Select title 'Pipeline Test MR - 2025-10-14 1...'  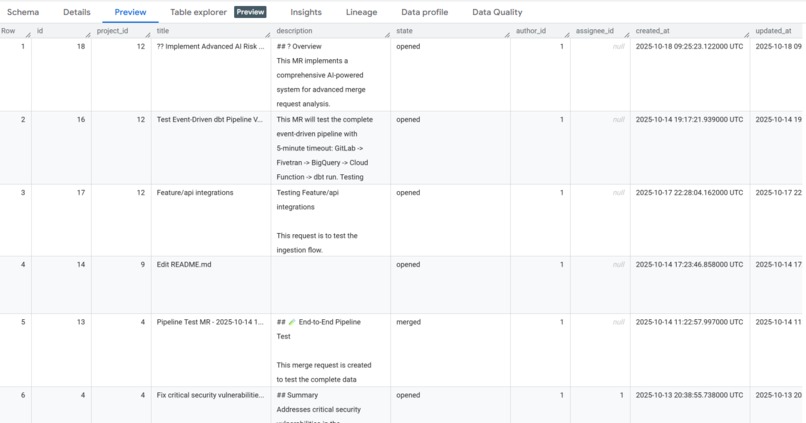coord(210,322)
